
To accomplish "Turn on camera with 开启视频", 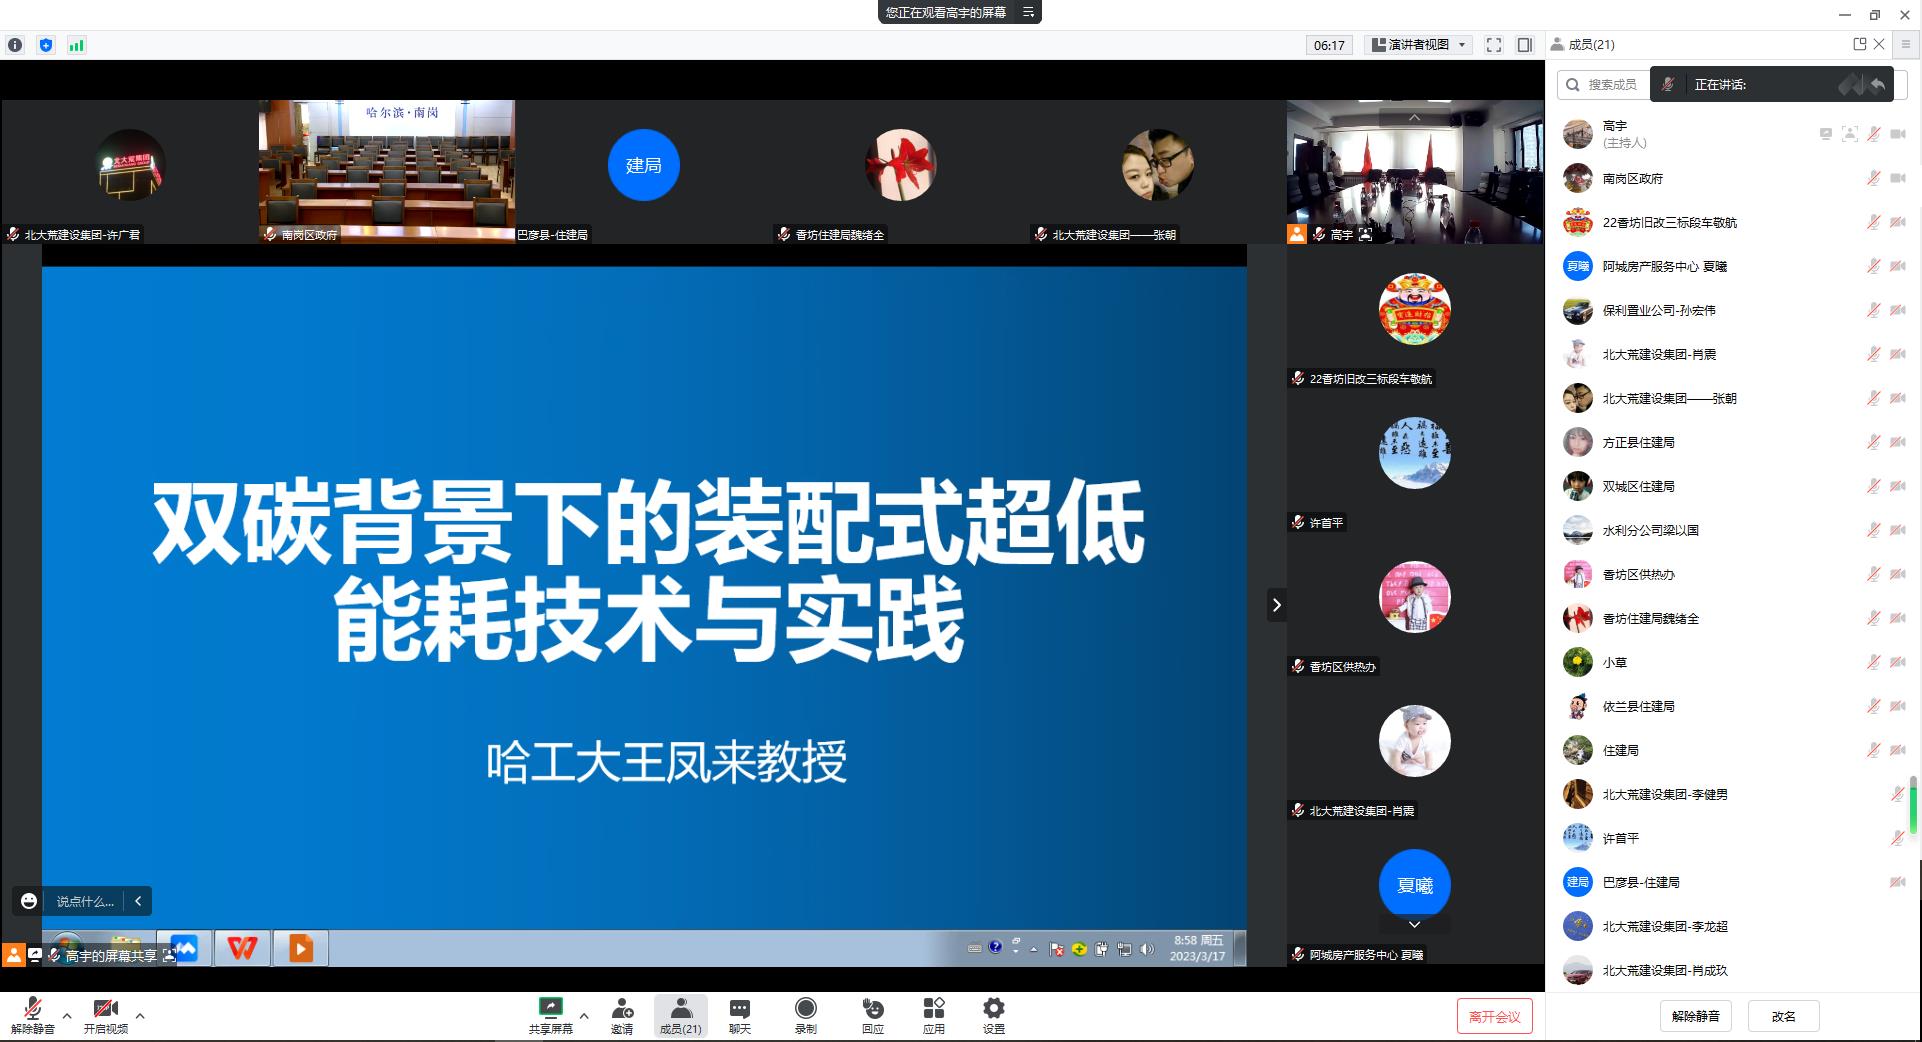I will 105,1015.
